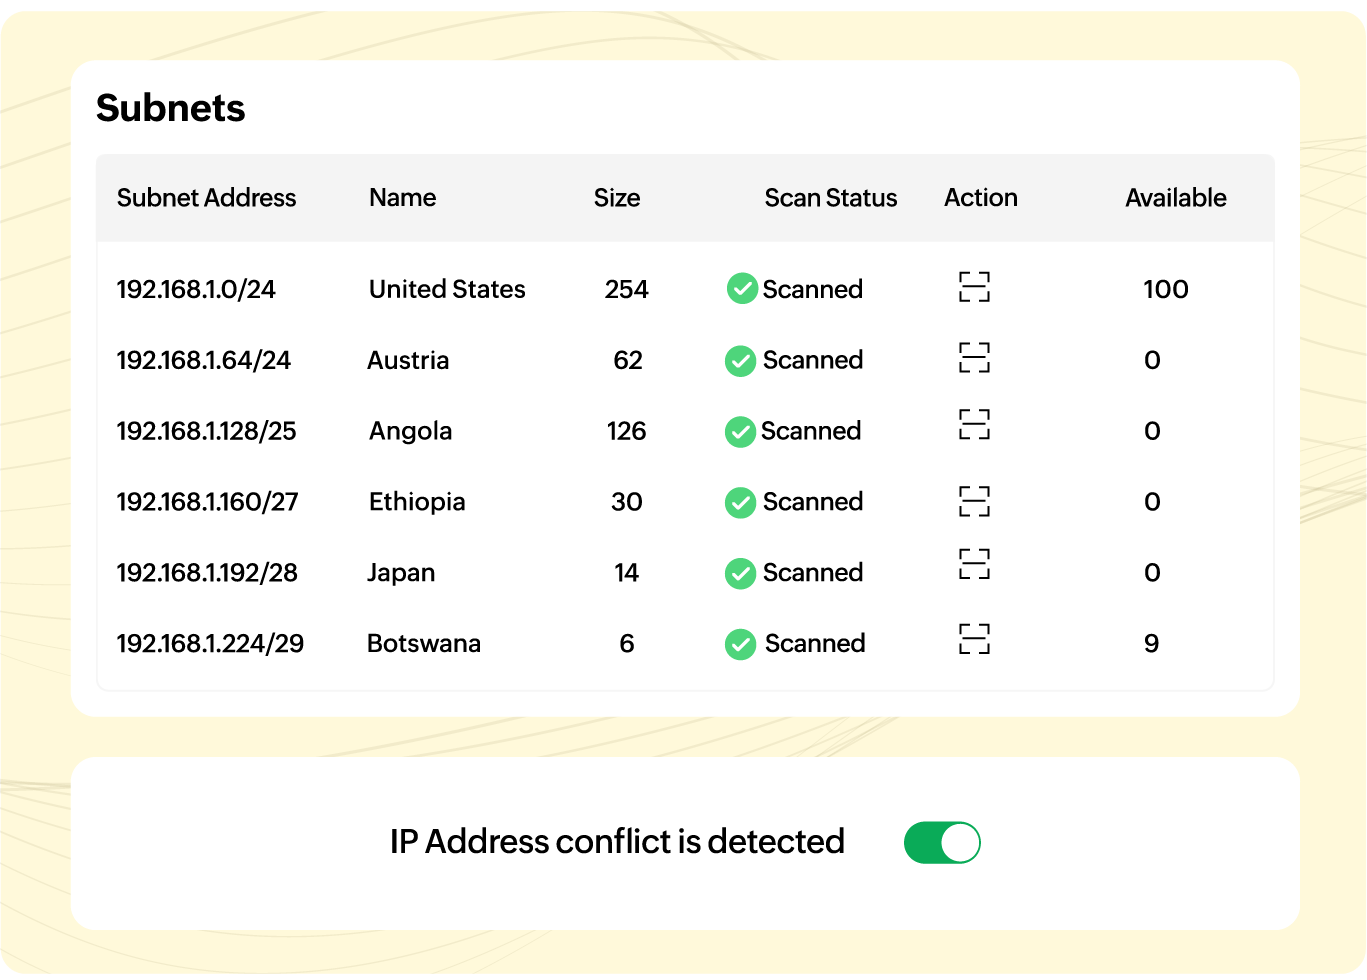The width and height of the screenshot is (1367, 980).
Task: Click the scan action icon for Ethiopia
Action: (x=974, y=501)
